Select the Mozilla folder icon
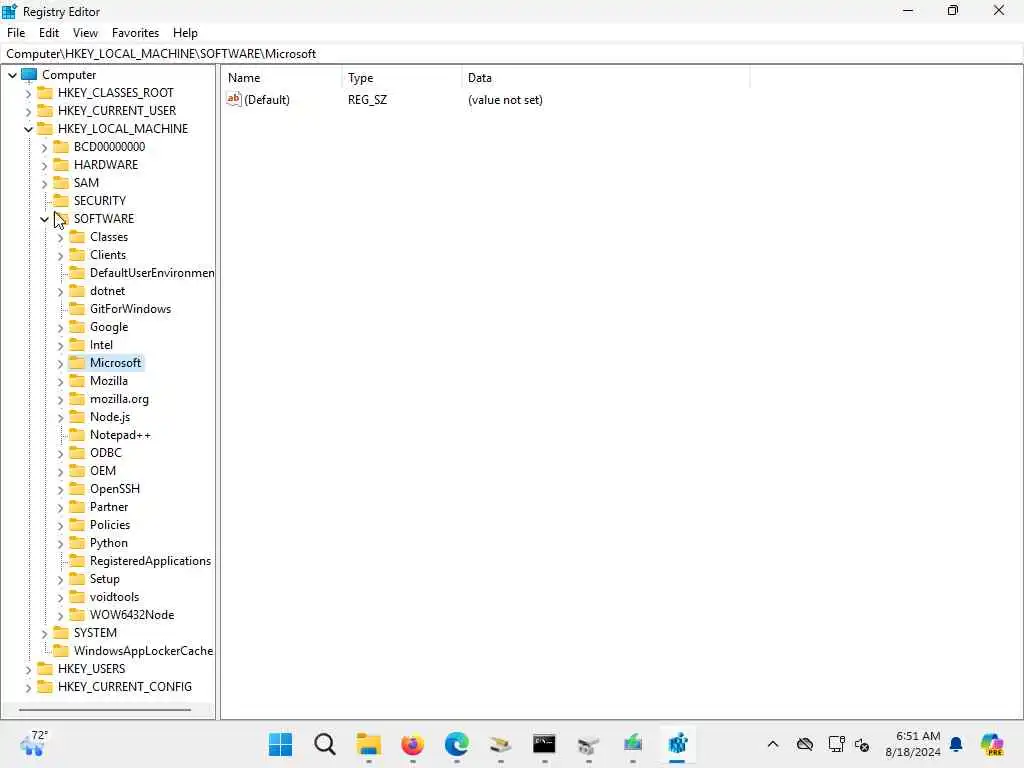This screenshot has height=768, width=1024. (77, 381)
